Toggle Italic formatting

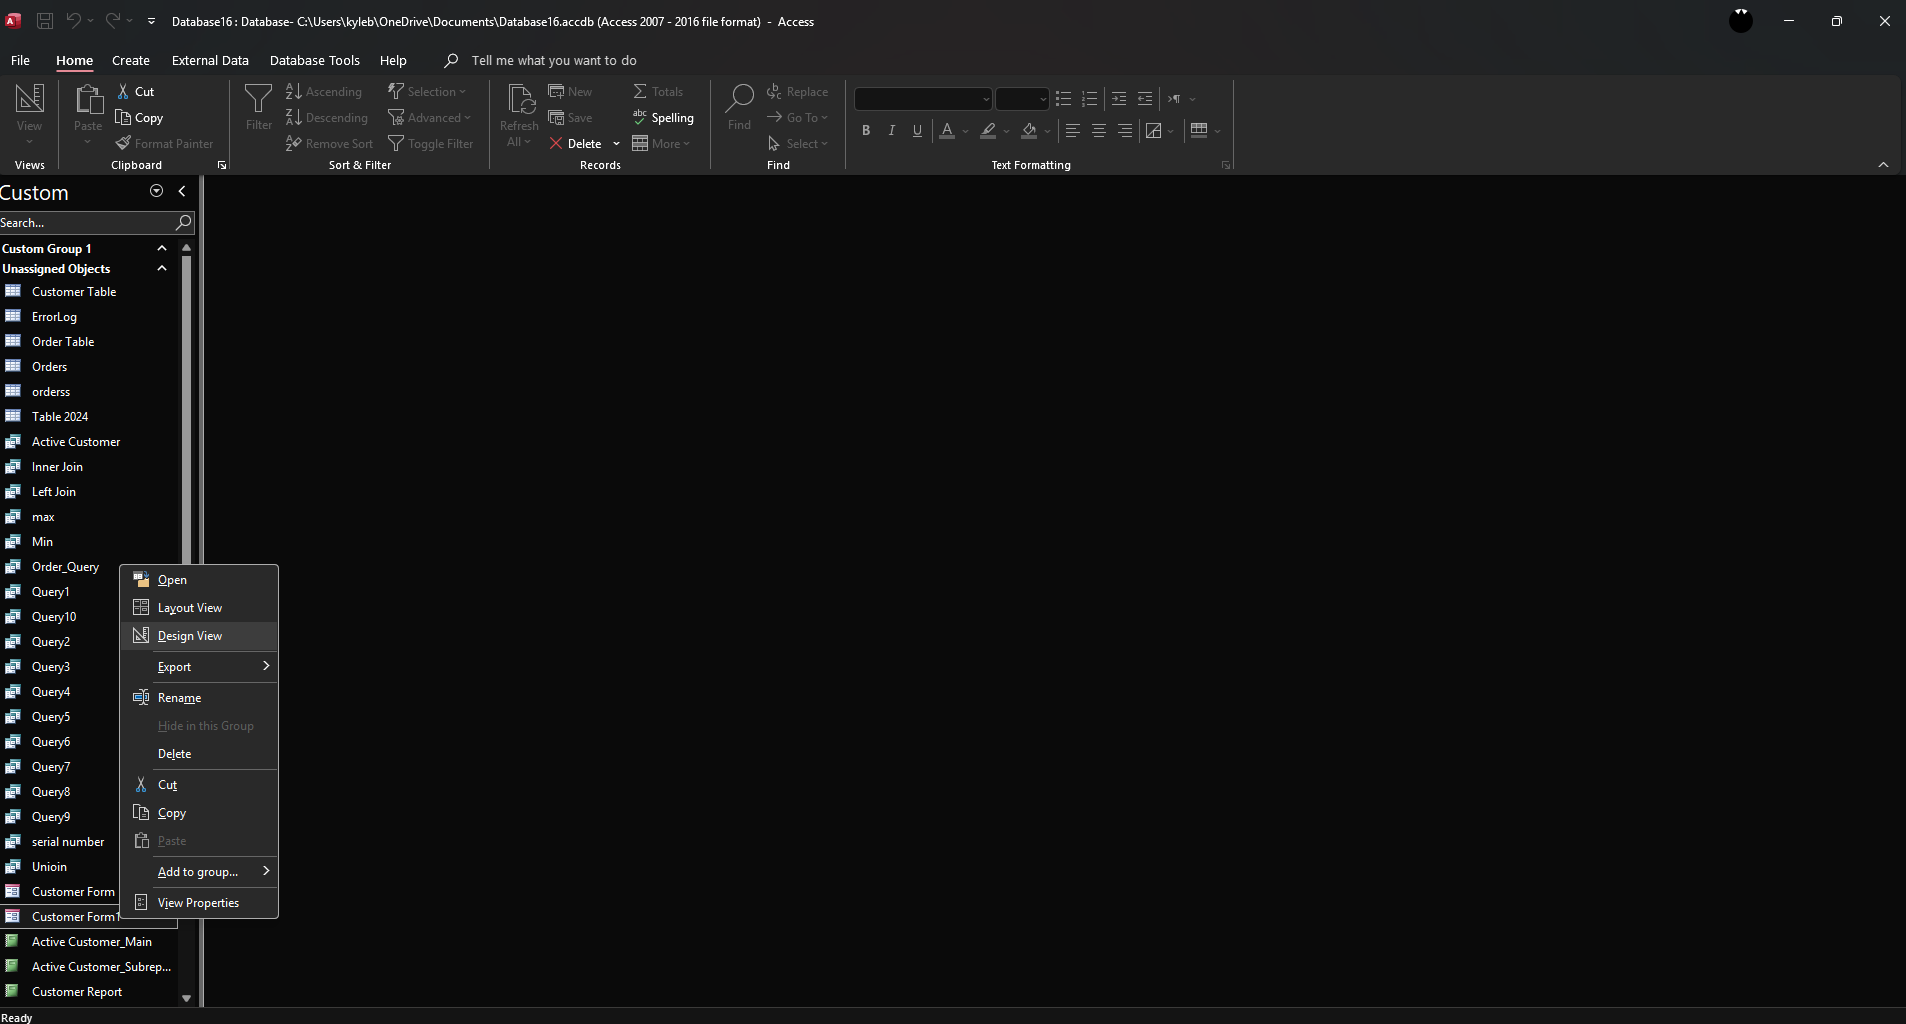click(x=892, y=130)
